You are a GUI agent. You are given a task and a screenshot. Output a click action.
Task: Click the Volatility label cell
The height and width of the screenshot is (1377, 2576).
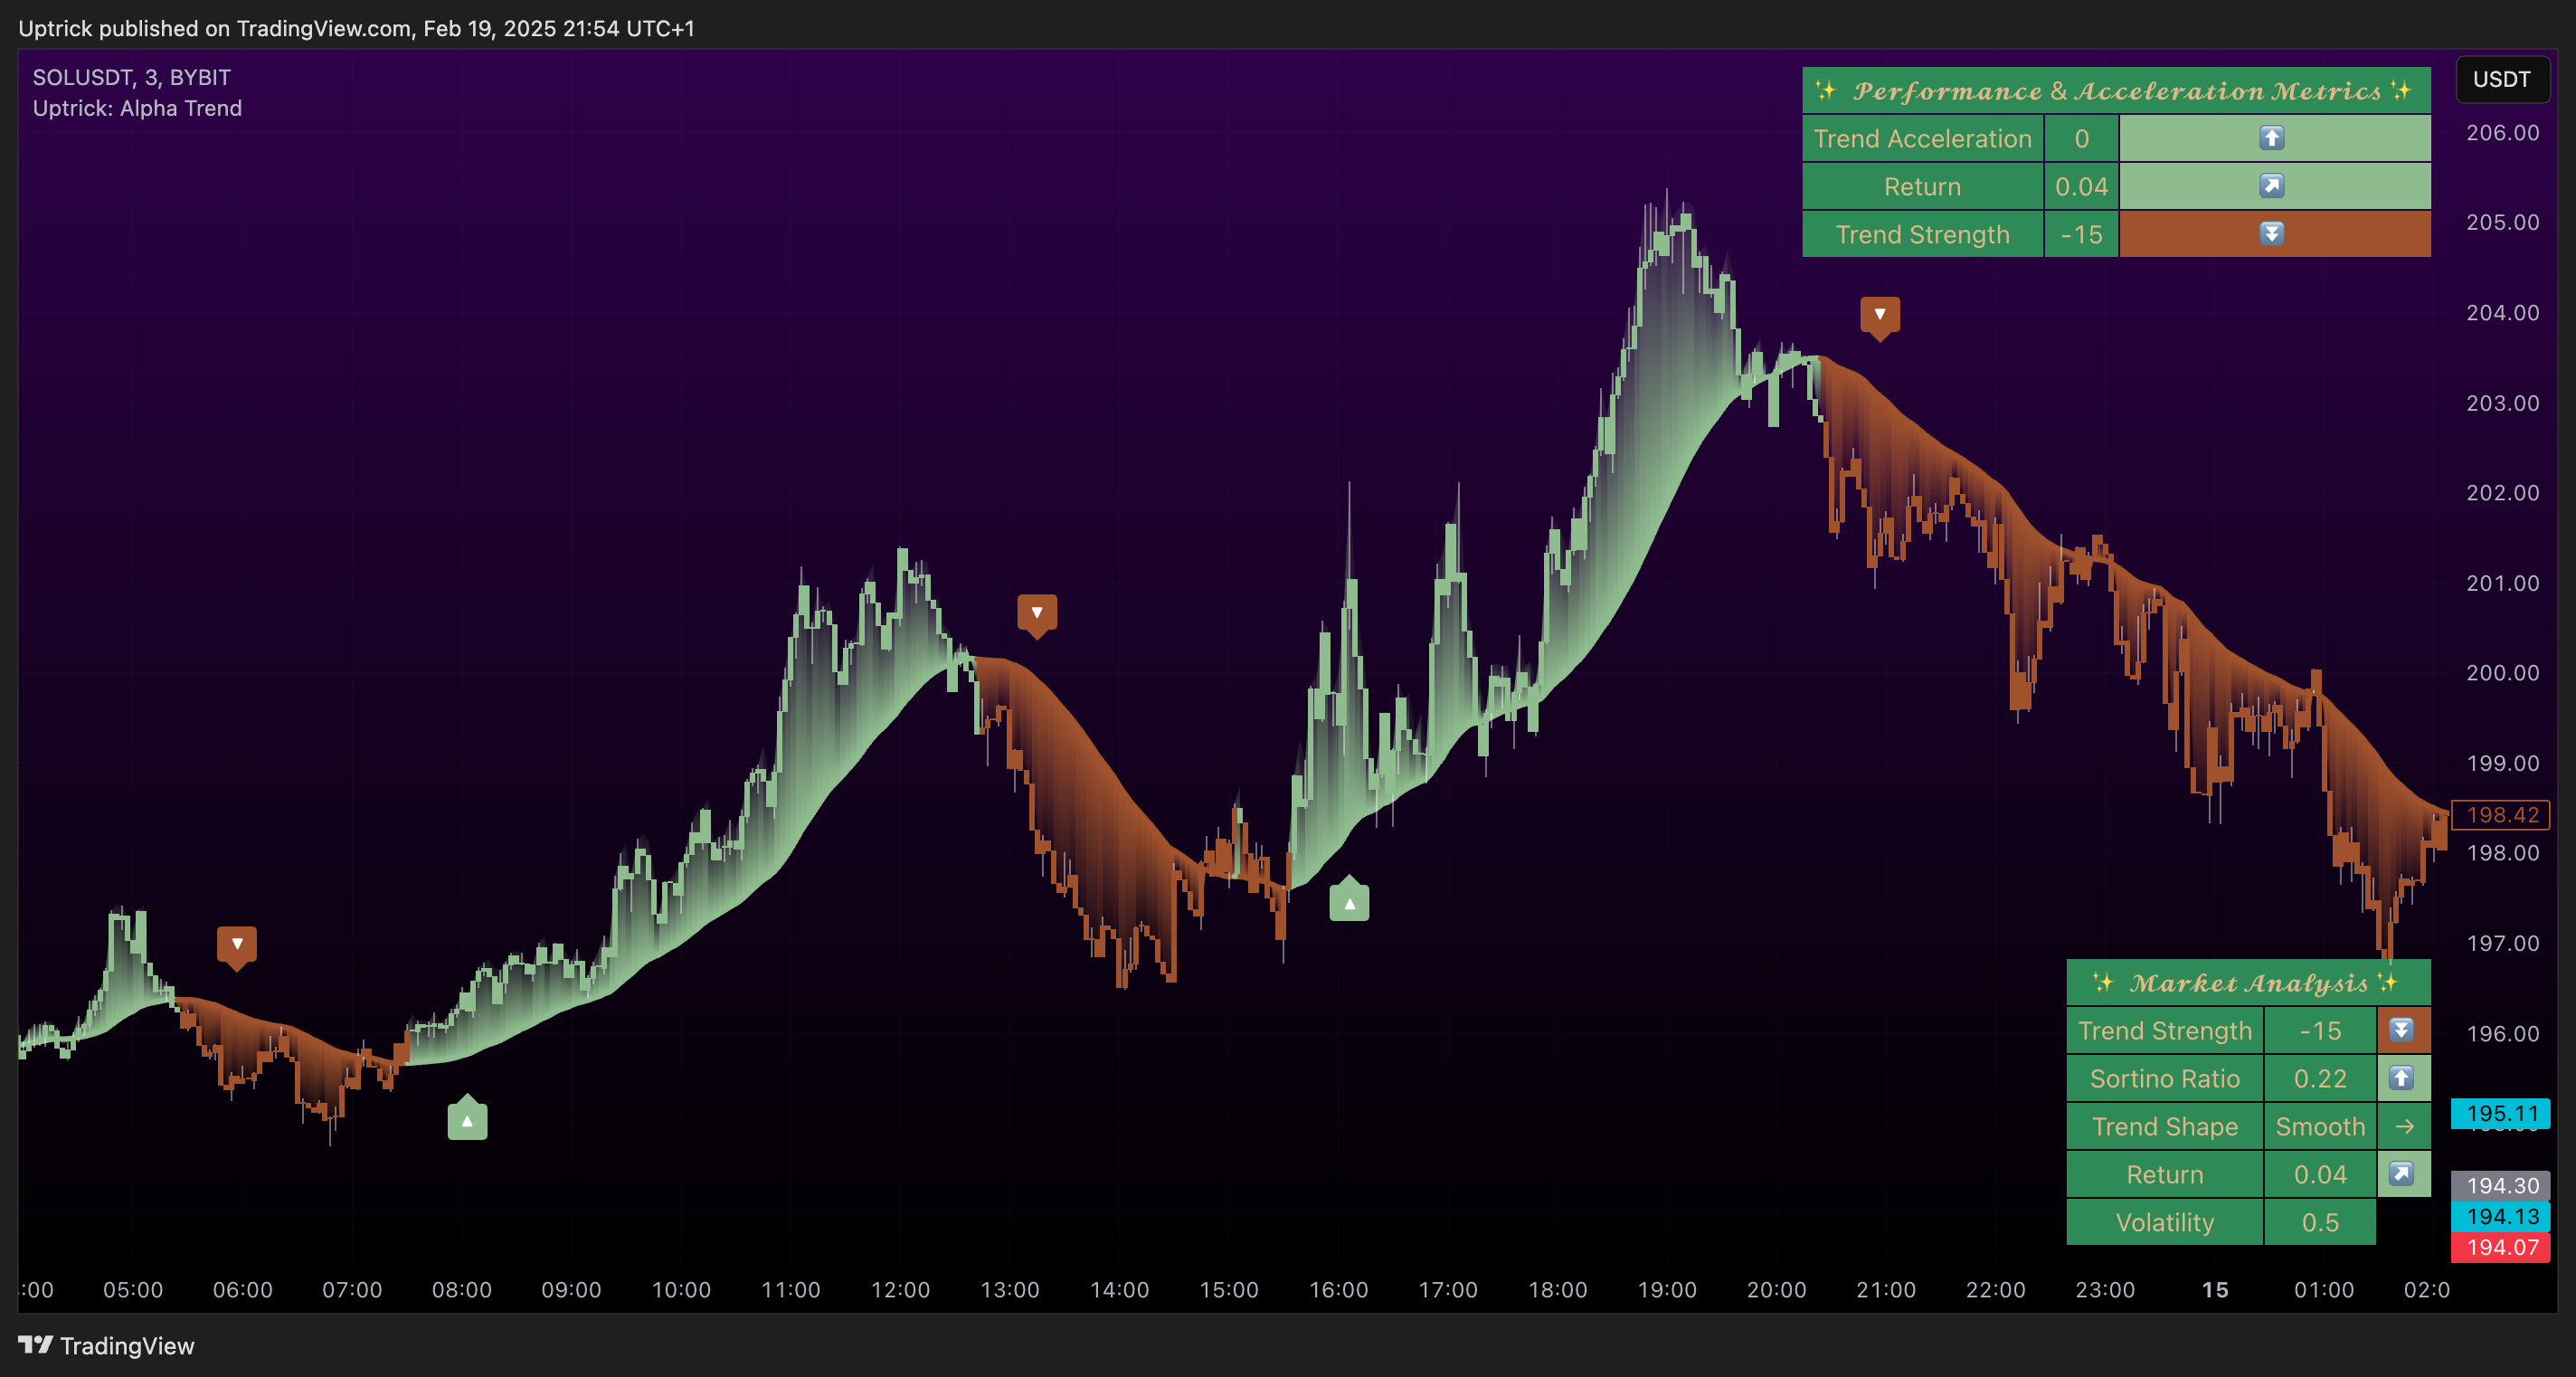[2165, 1222]
